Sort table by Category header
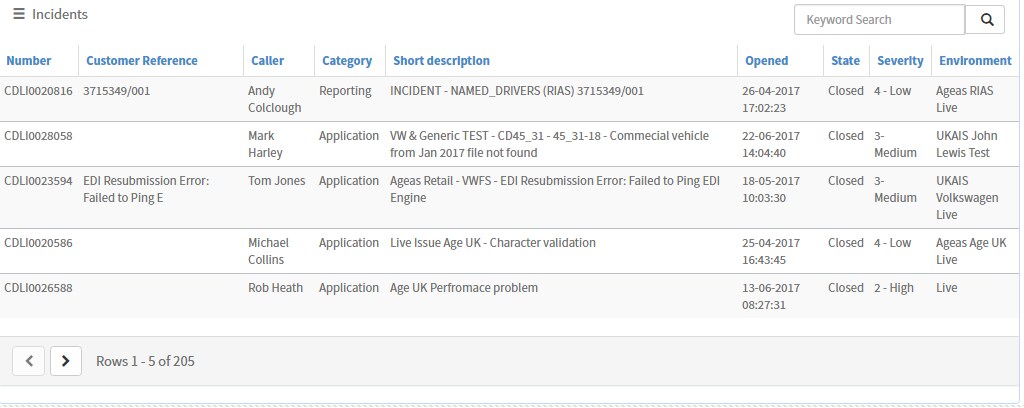This screenshot has height=408, width=1024. click(x=347, y=61)
